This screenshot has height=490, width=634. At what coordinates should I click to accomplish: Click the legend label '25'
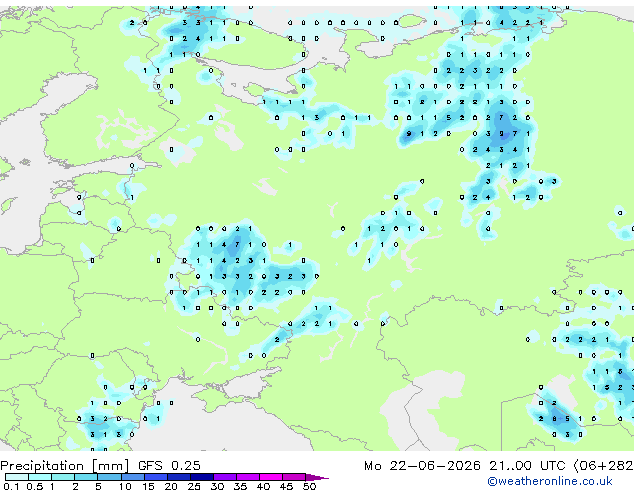(x=194, y=486)
